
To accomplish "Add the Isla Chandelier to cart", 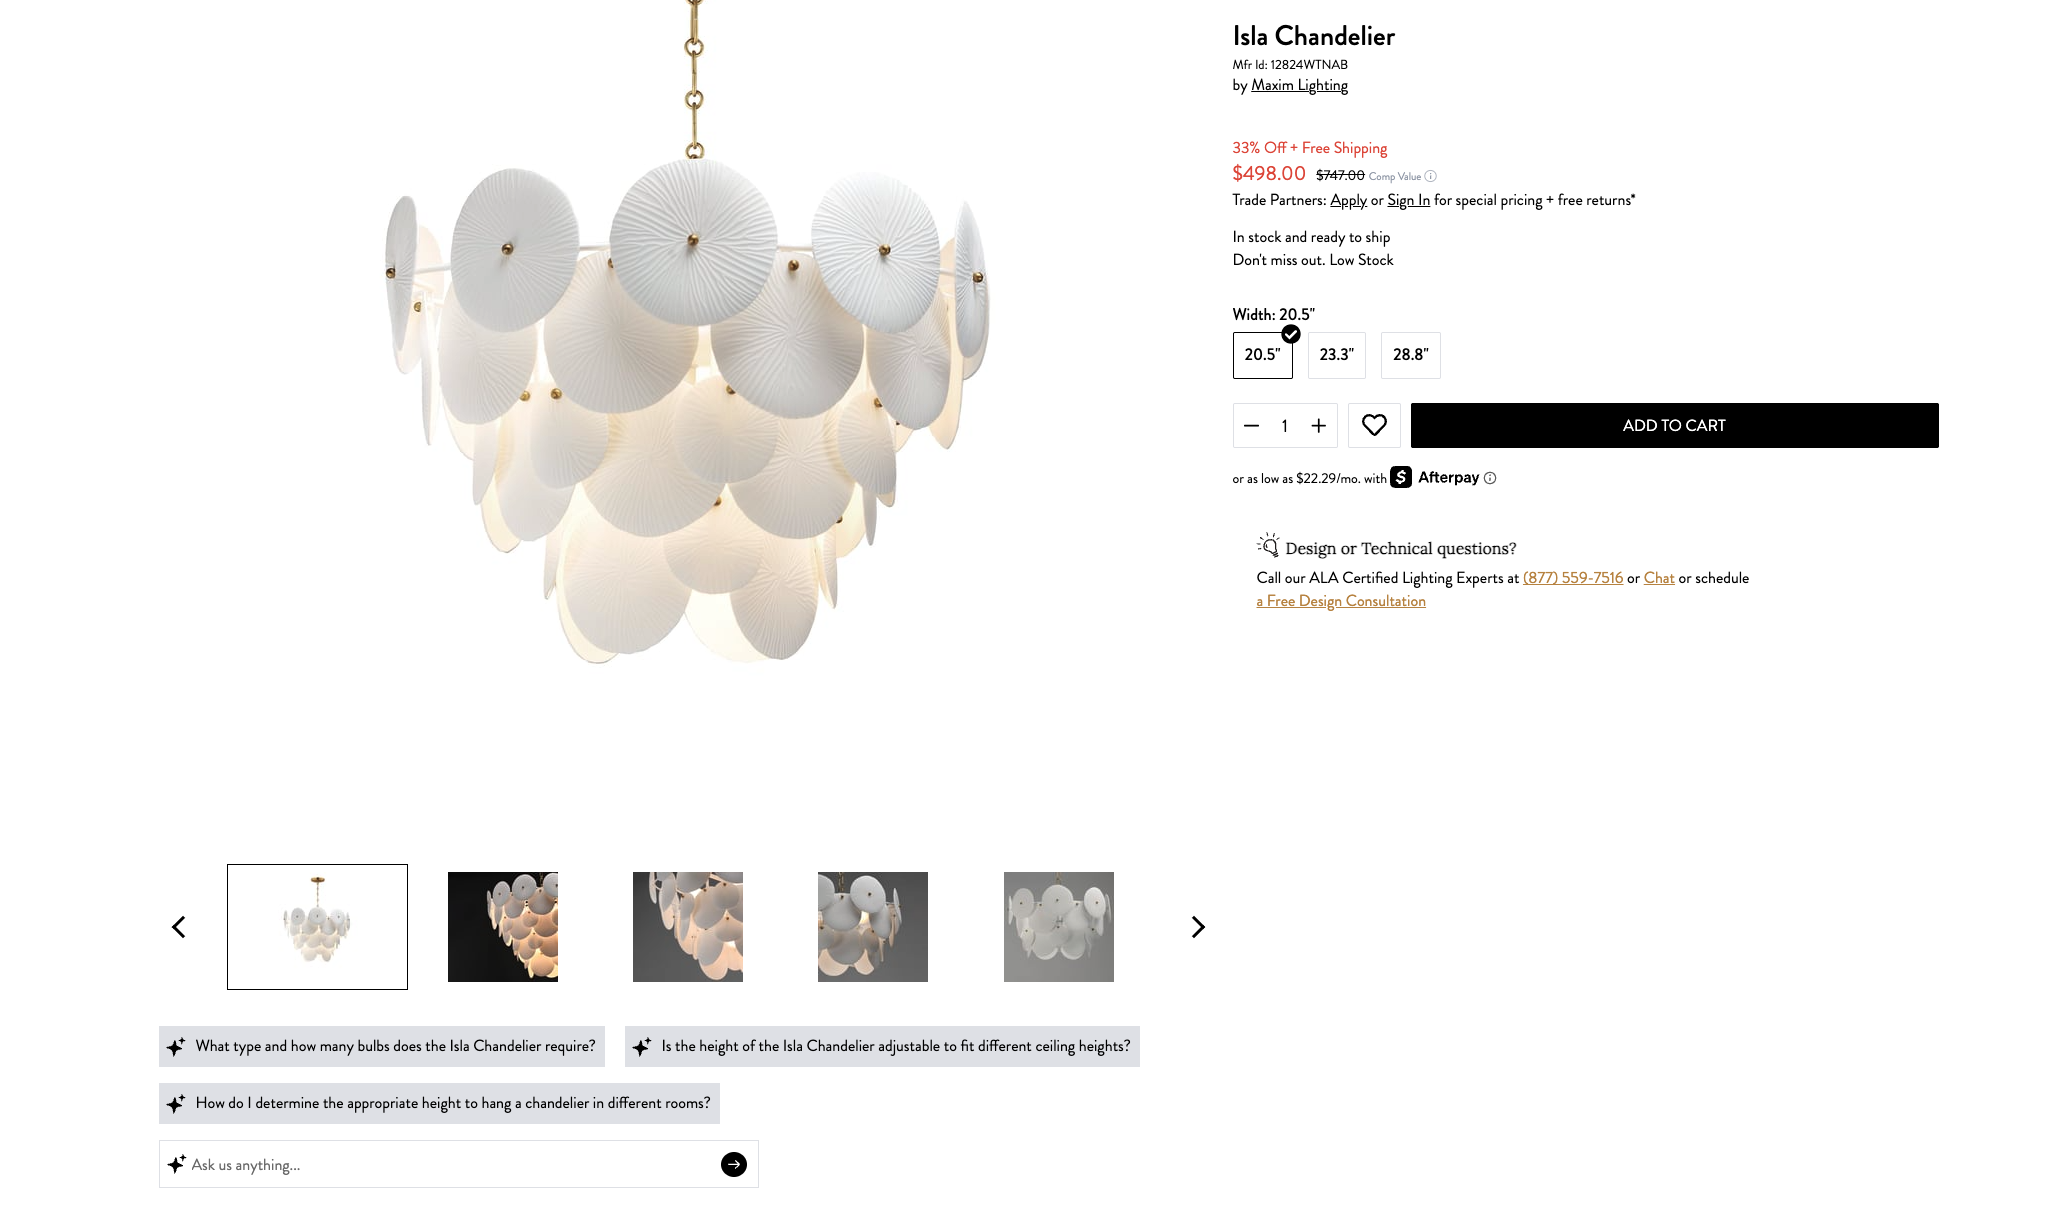I will (1674, 425).
